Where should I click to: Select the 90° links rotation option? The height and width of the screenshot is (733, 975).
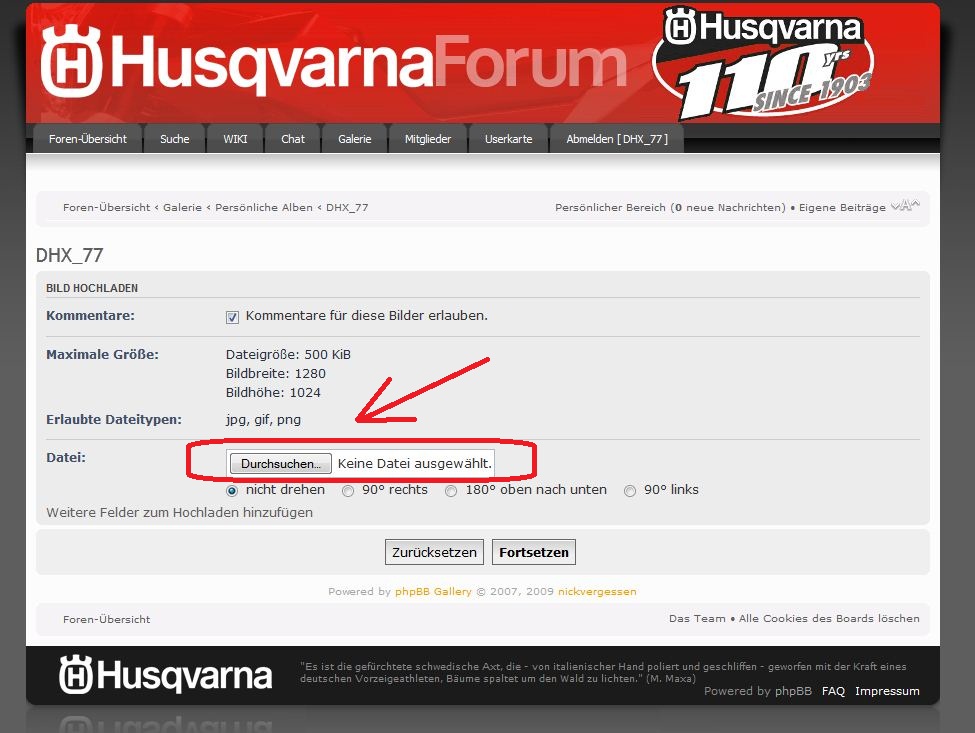(630, 491)
